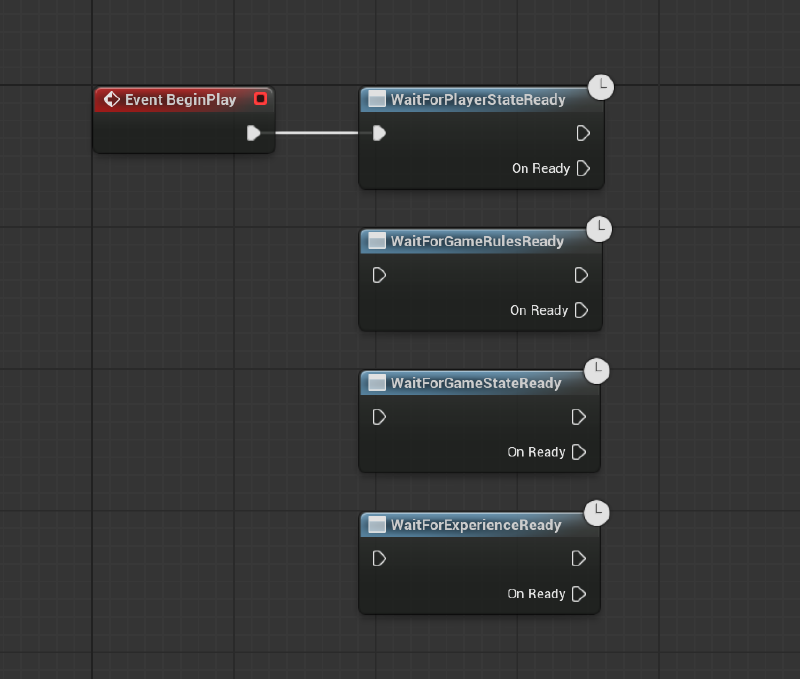Click the input exec pin of WaitForExperienceReady
The width and height of the screenshot is (800, 679).
pyautogui.click(x=378, y=559)
